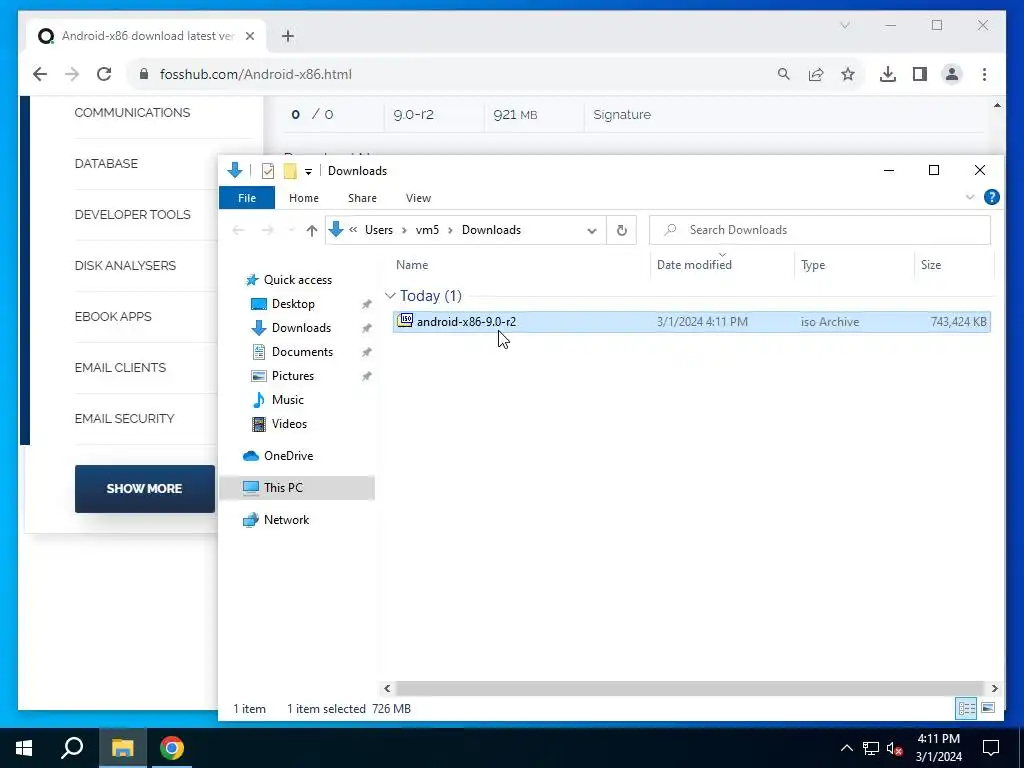Click SHOW MORE button on fosshub

tap(144, 488)
